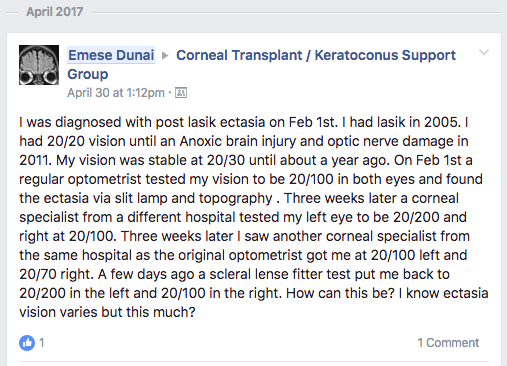The height and width of the screenshot is (366, 507).
Task: Open the Emese Dunai profile name link
Action: pos(111,55)
